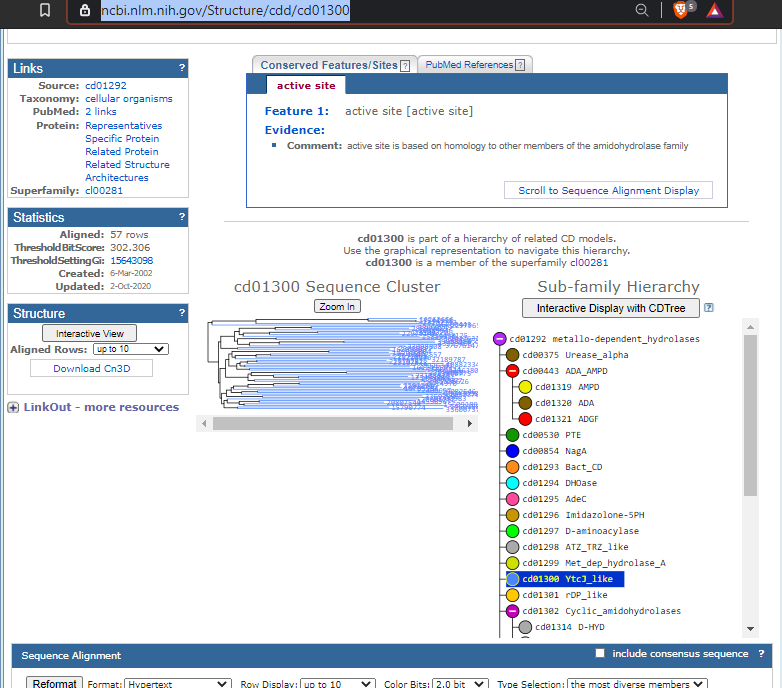Click the Download Cn3D button

coord(91,368)
